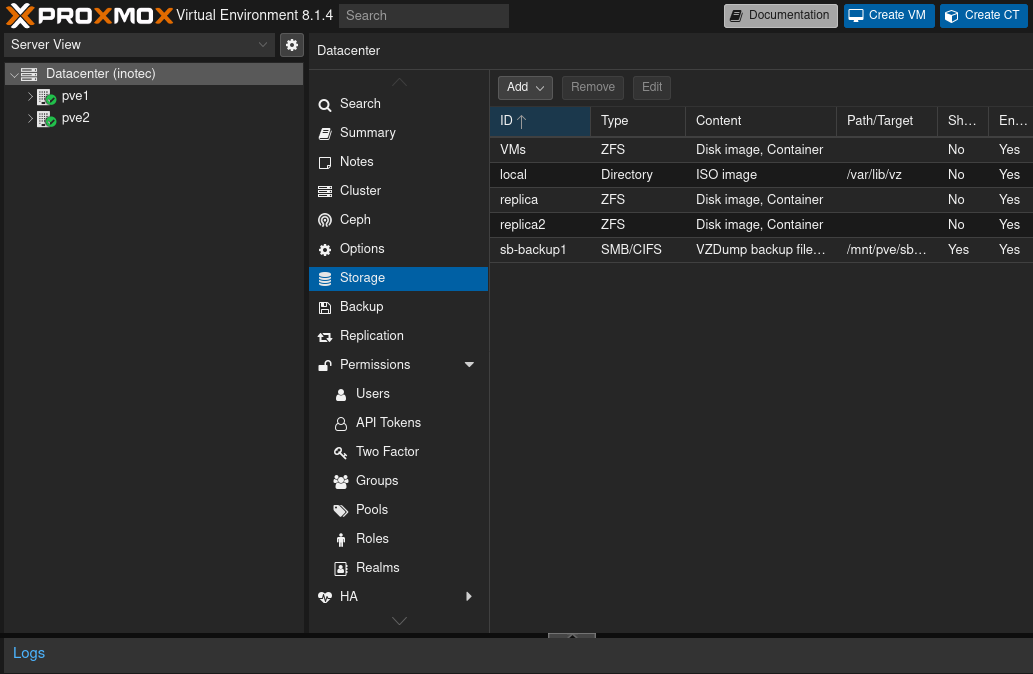Click the Groups people icon
This screenshot has width=1033, height=674.
(x=341, y=482)
